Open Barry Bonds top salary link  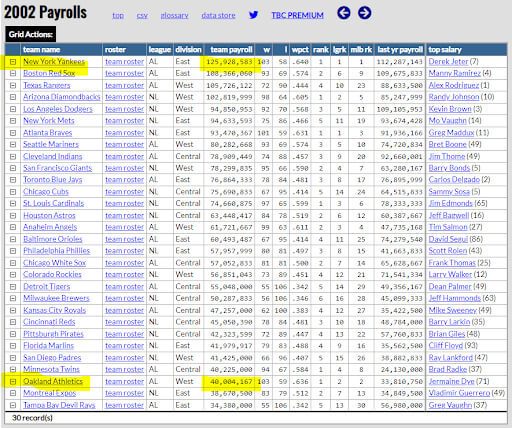[x=449, y=168]
